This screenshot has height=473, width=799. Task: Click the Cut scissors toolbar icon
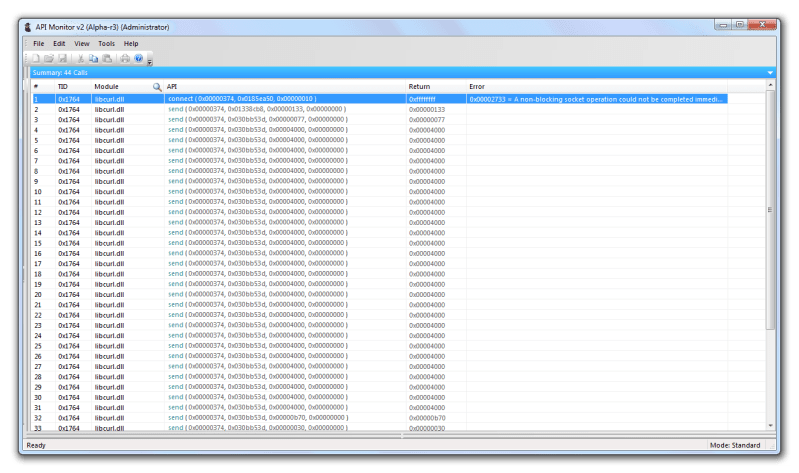pos(80,59)
